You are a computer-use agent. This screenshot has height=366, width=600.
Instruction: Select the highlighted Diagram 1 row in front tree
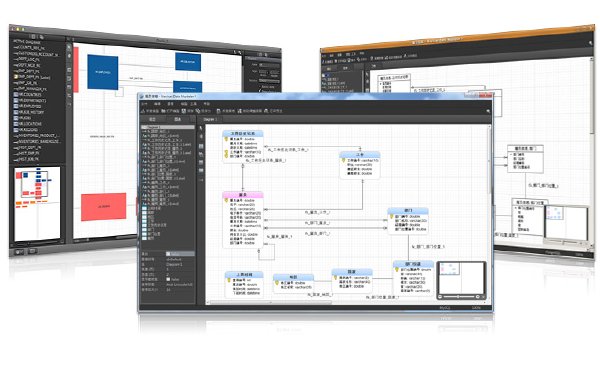coord(168,127)
